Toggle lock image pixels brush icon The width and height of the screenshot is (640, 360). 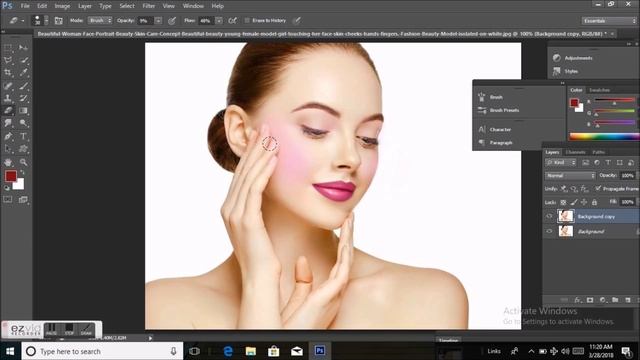pyautogui.click(x=574, y=202)
